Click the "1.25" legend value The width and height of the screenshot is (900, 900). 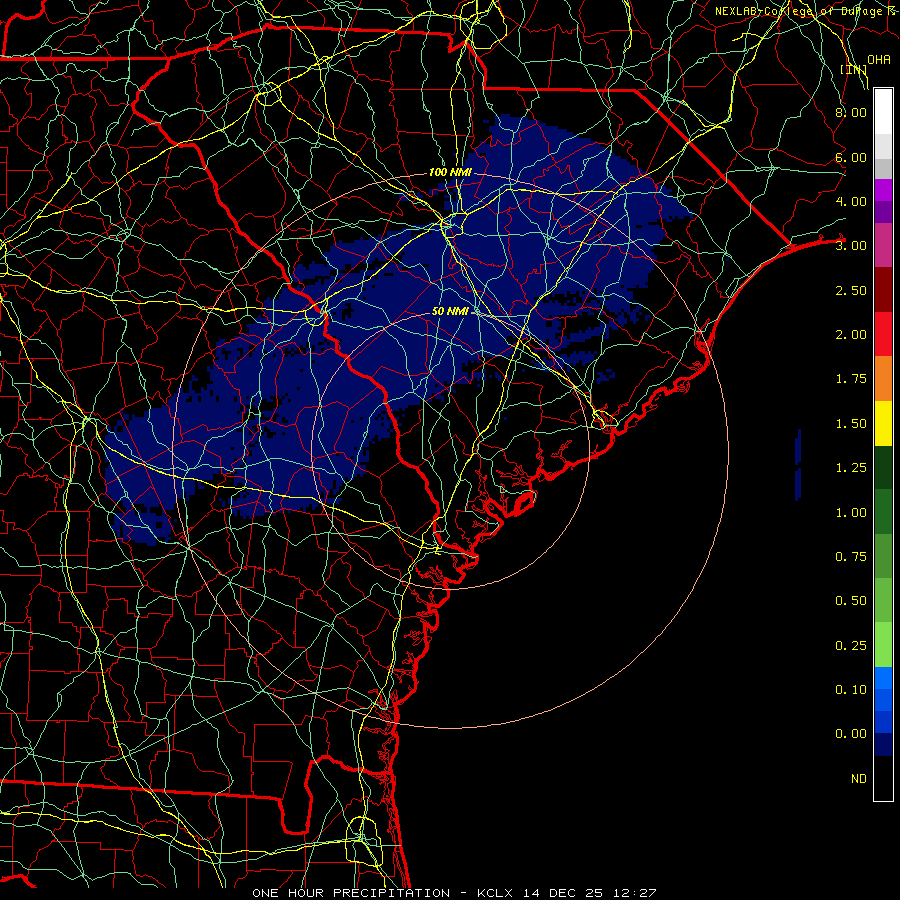(851, 468)
